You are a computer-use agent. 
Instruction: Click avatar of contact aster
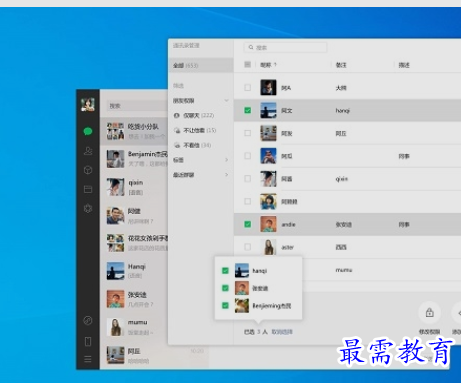click(268, 247)
